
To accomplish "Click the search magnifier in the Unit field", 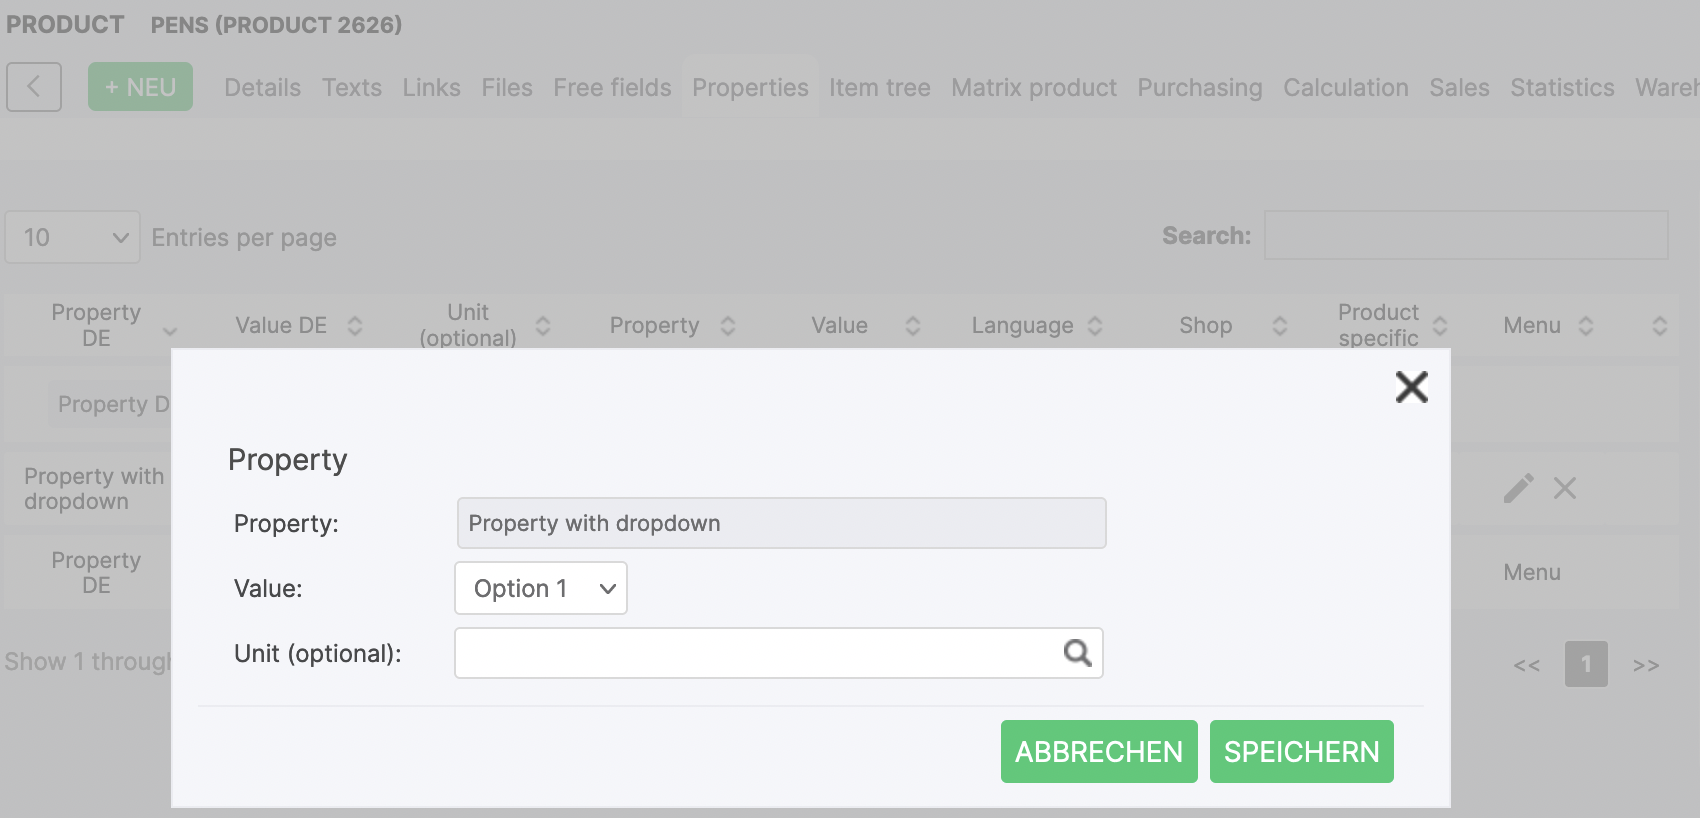I will 1077,653.
